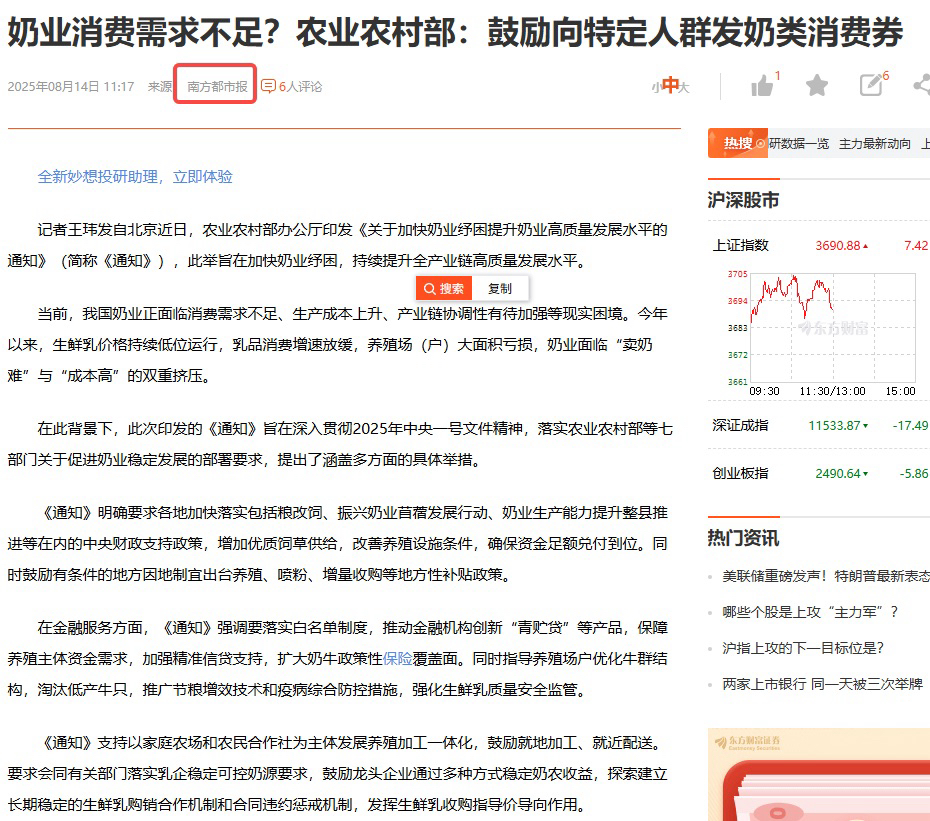930x821 pixels.
Task: Click the 7.42 change value for 上证指数
Action: click(916, 245)
